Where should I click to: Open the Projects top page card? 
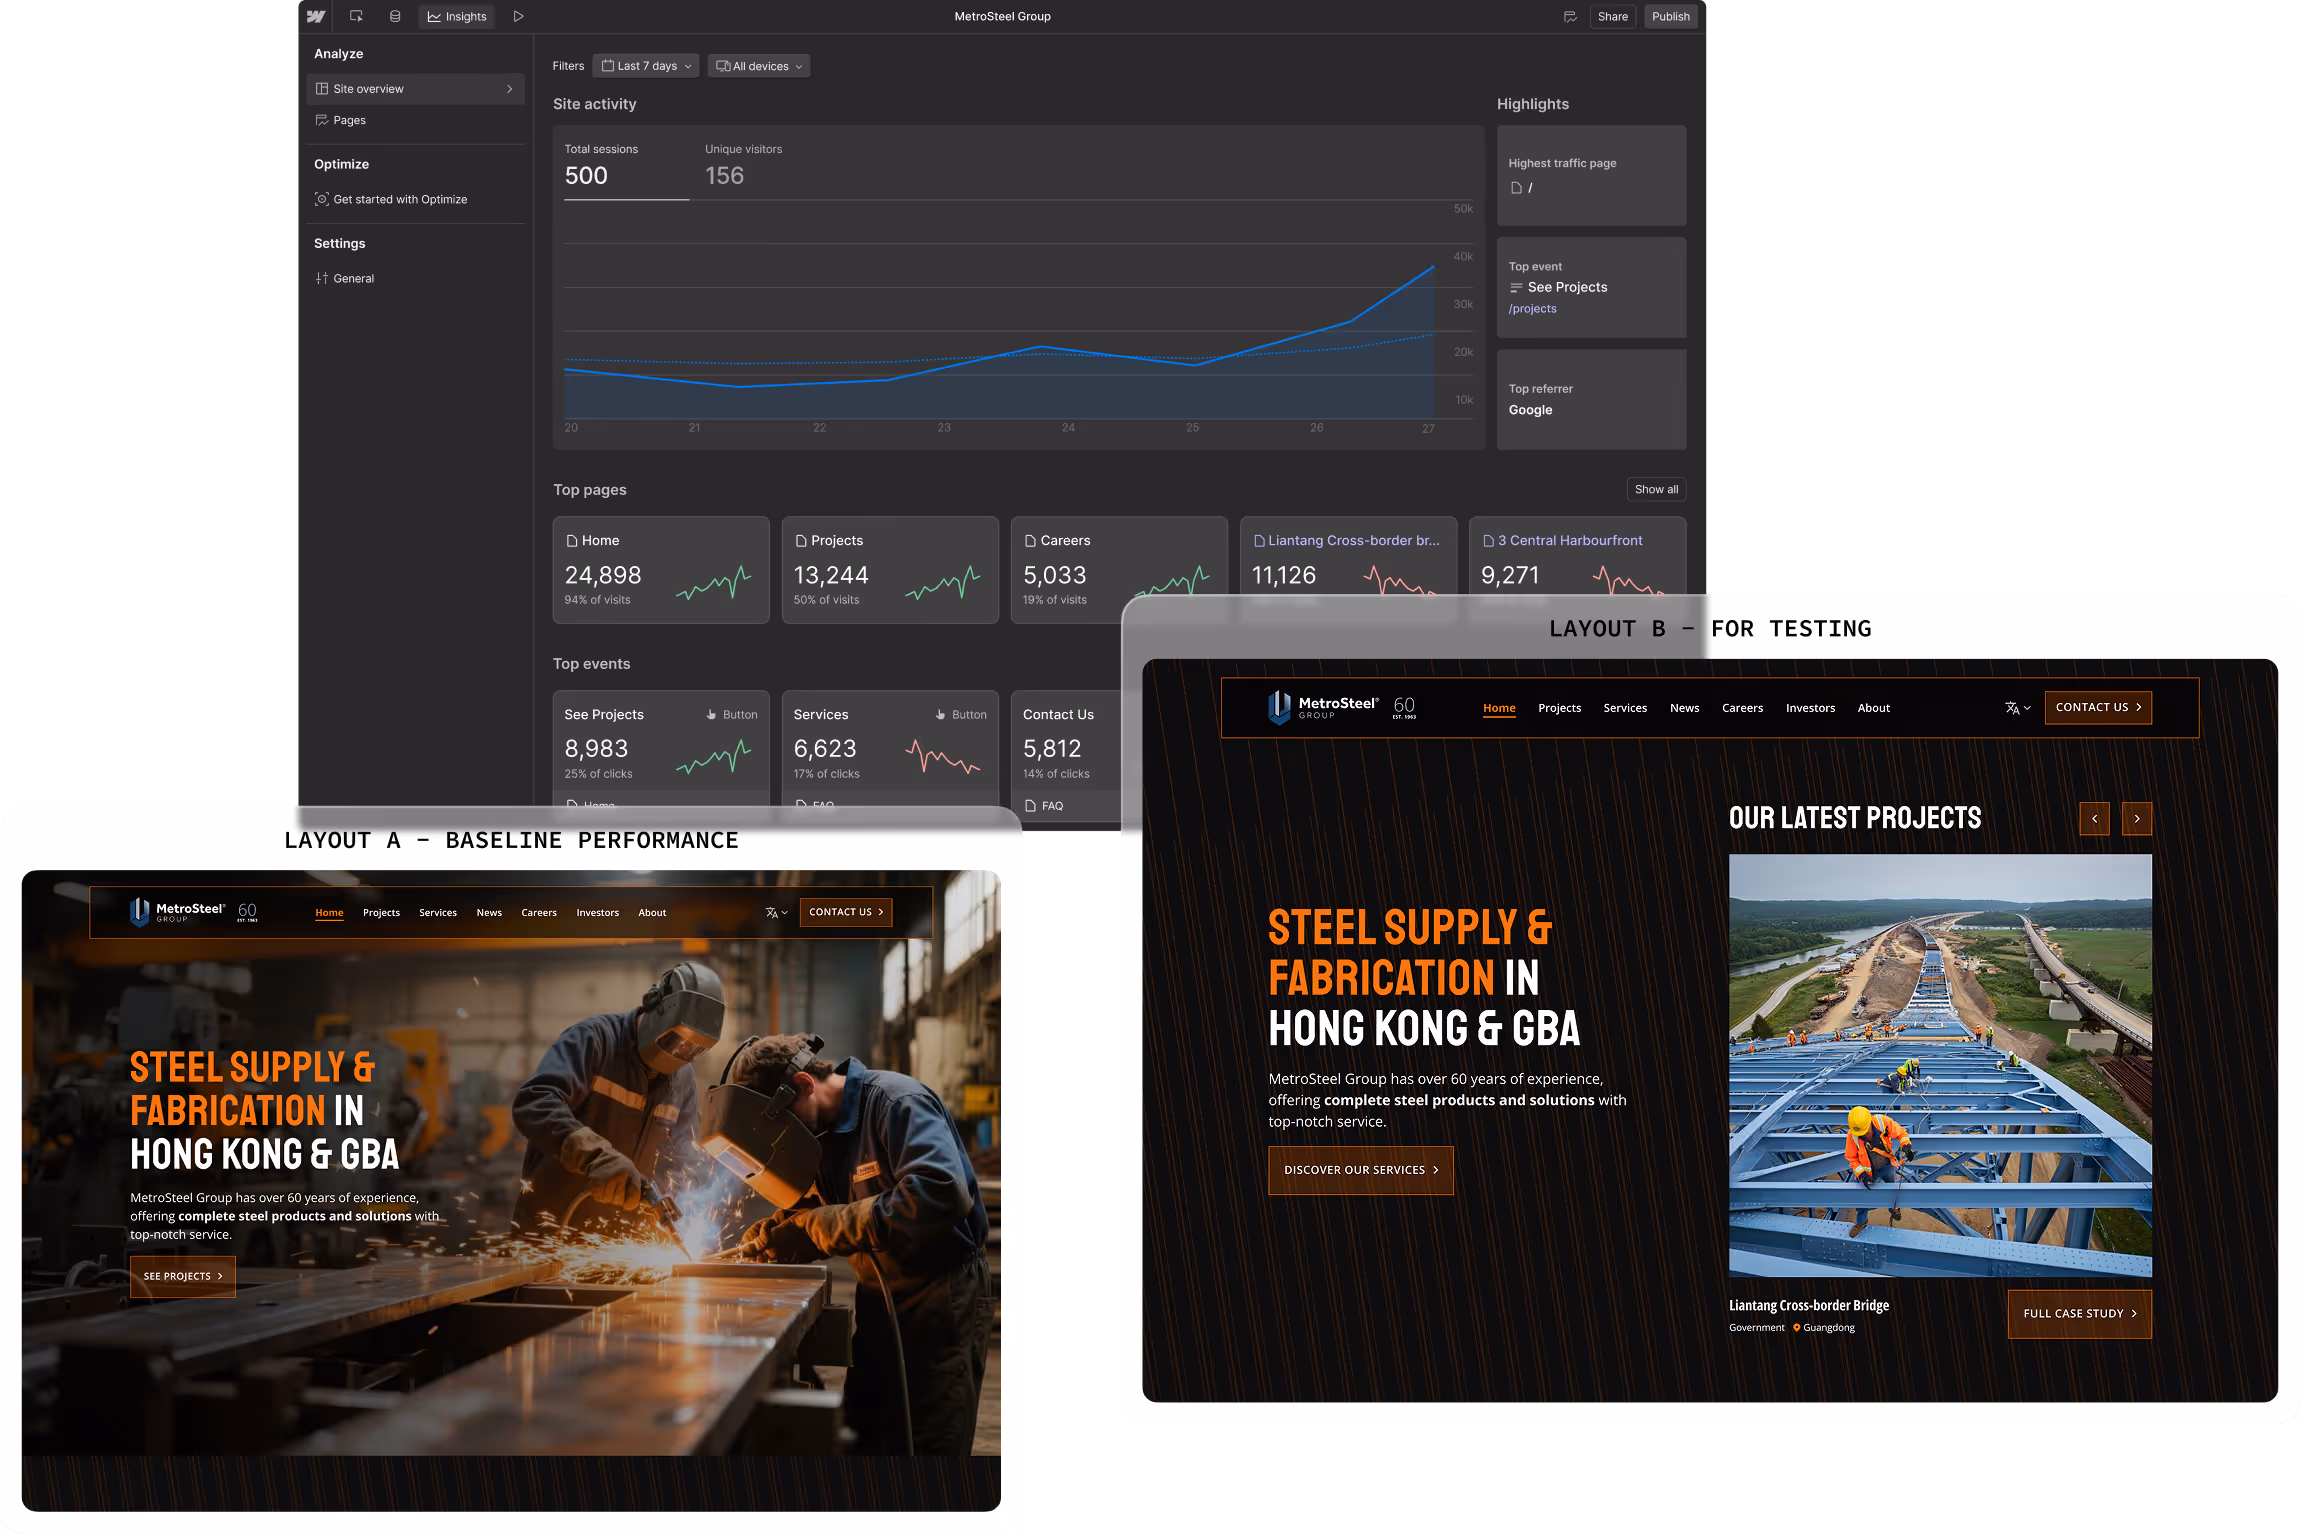[890, 570]
